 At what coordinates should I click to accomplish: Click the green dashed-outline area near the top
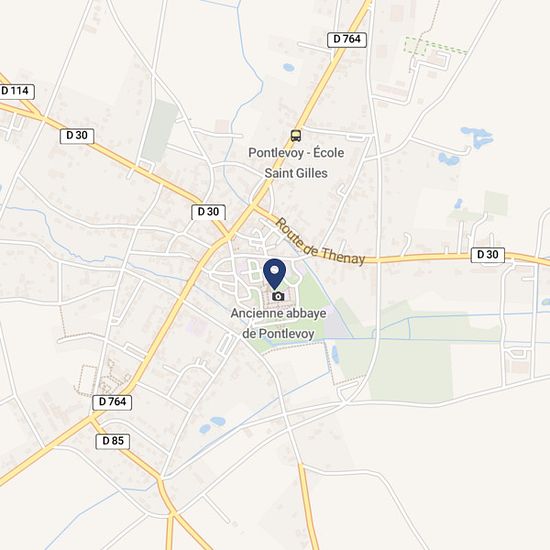[435, 46]
